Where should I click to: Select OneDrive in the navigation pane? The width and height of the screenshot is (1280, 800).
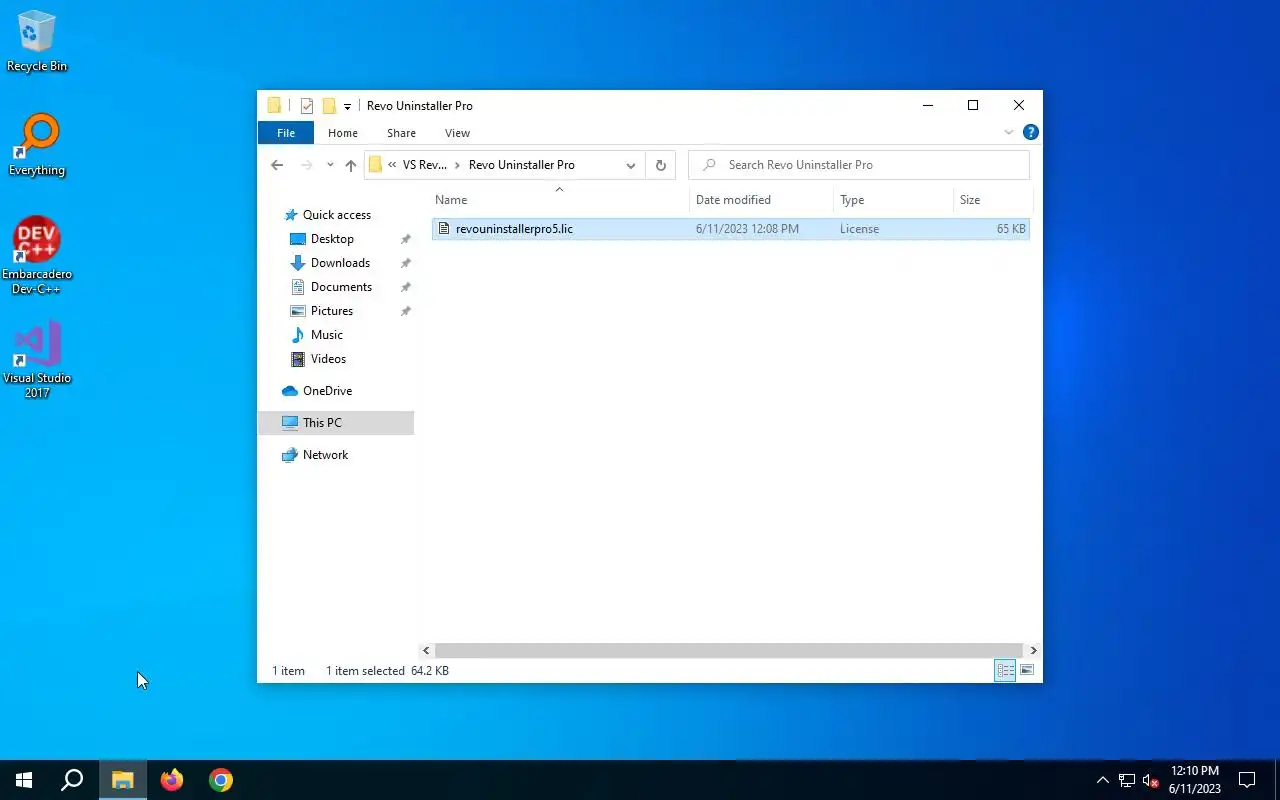pos(327,391)
